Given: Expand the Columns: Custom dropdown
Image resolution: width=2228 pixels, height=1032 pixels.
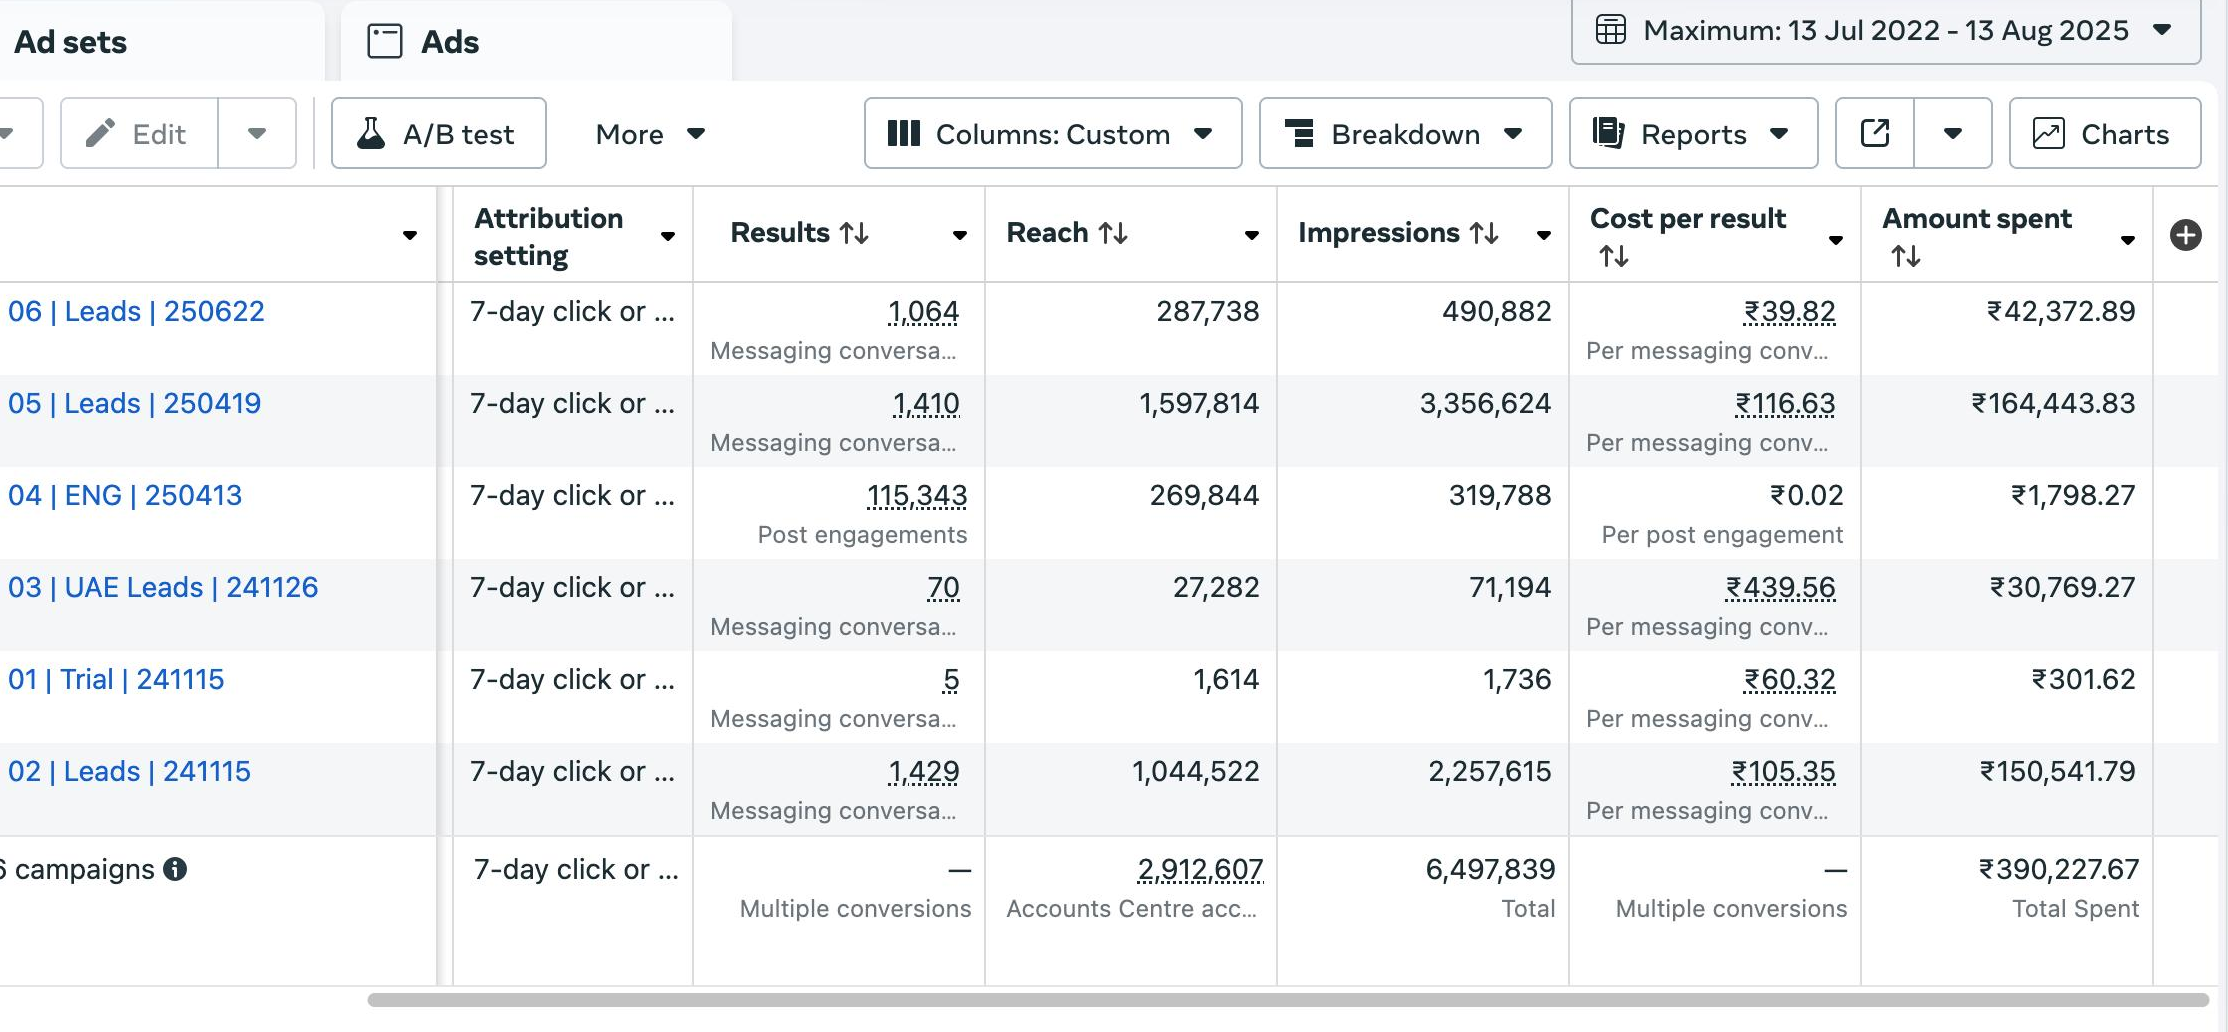Looking at the screenshot, I should [x=1052, y=133].
